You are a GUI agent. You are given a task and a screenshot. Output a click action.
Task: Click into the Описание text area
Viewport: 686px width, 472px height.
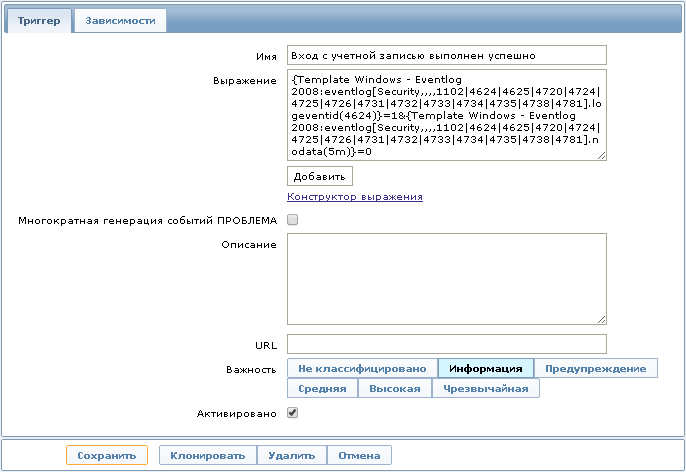tap(446, 279)
